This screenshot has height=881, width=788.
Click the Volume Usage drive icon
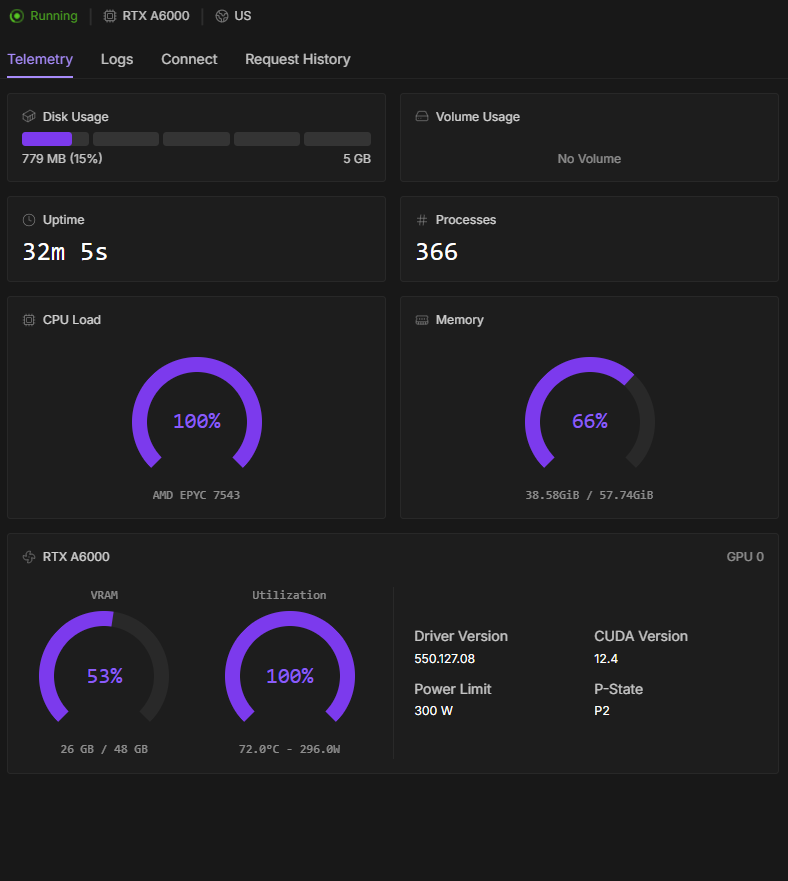click(422, 116)
